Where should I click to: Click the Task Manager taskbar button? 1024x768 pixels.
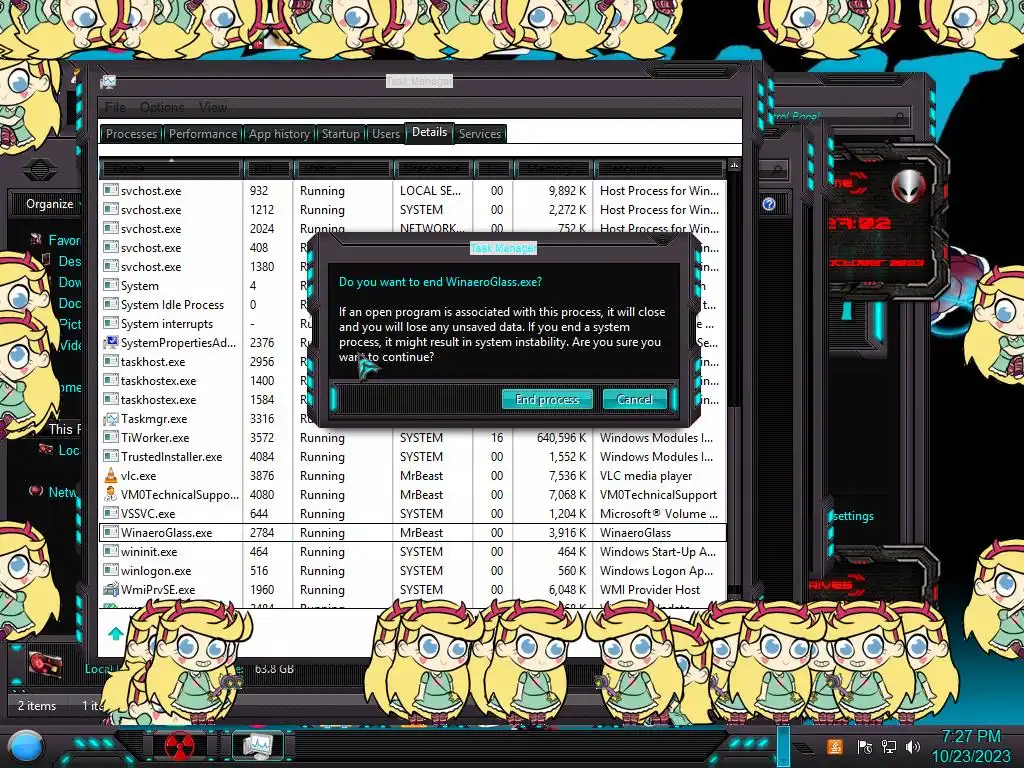(x=258, y=746)
